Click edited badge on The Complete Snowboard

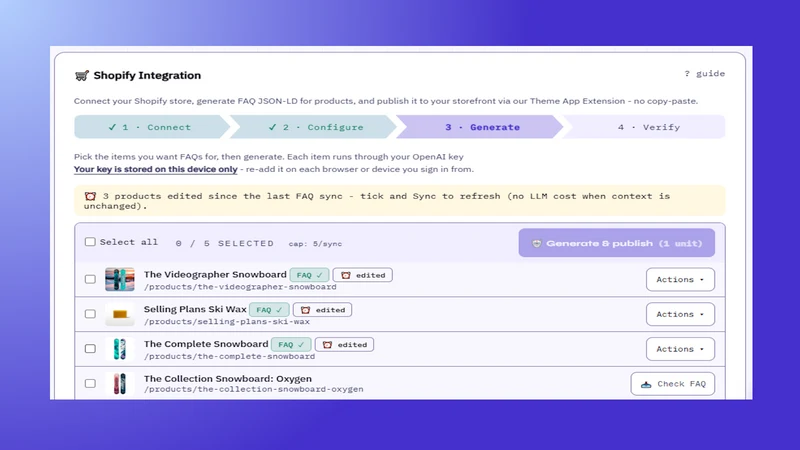[x=344, y=344]
